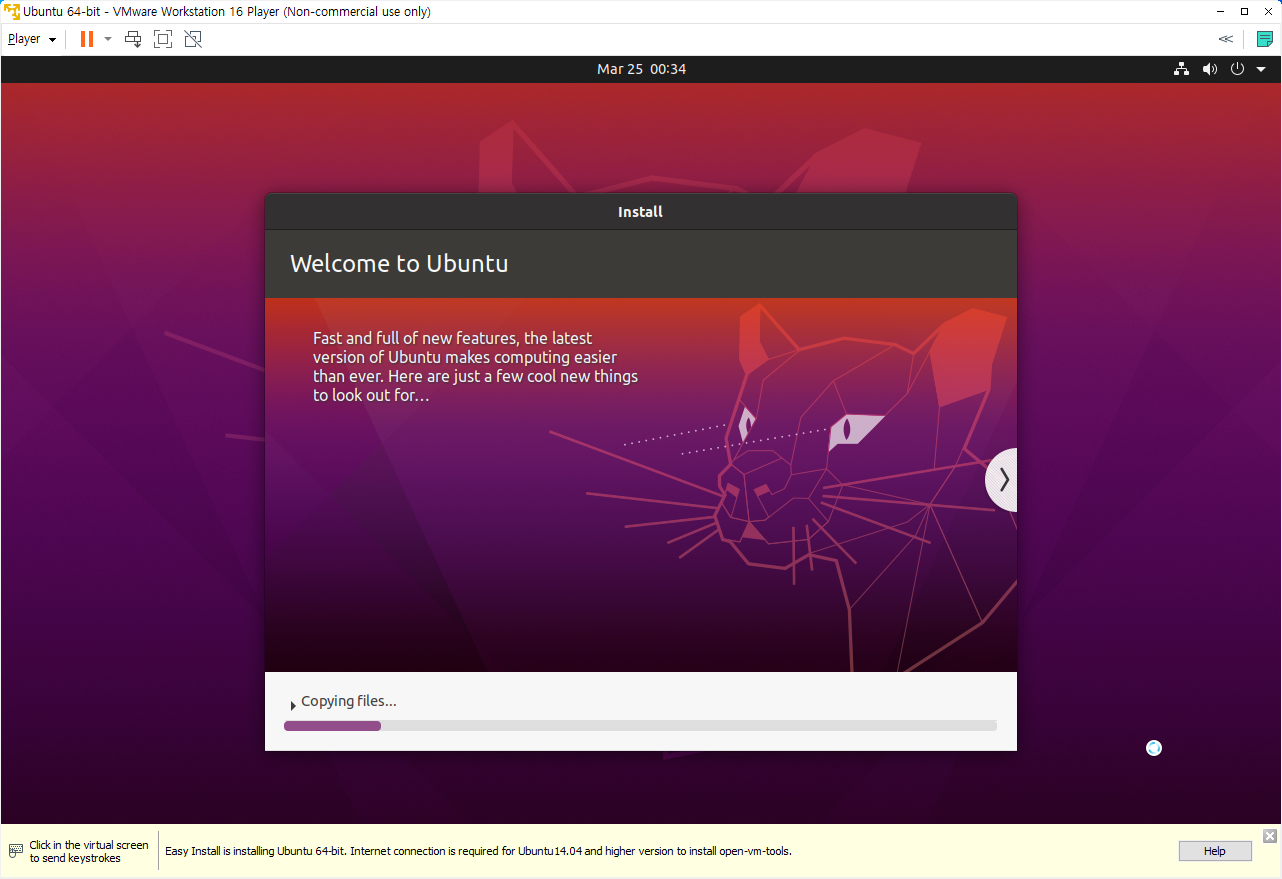Enter full screen mode
Viewport: 1282px width, 879px height.
click(163, 39)
